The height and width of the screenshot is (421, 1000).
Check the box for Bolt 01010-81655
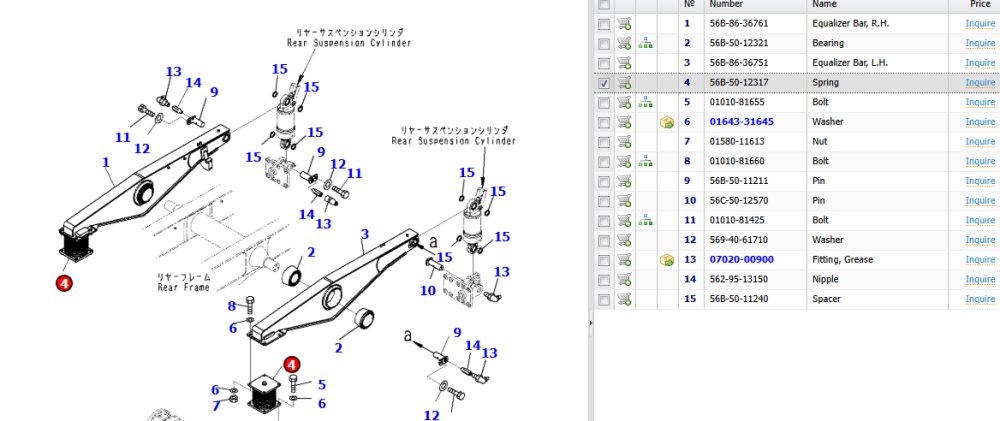604,104
